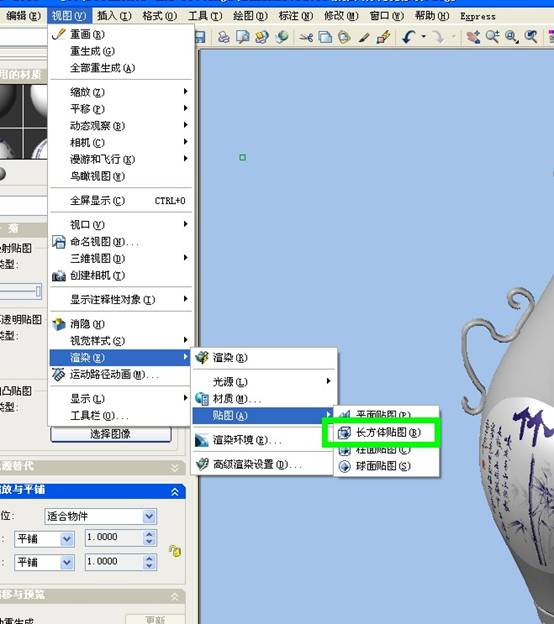554x624 pixels.
Task: Choose 鸟瞰视图(W) menu entry
Action: [x=120, y=176]
